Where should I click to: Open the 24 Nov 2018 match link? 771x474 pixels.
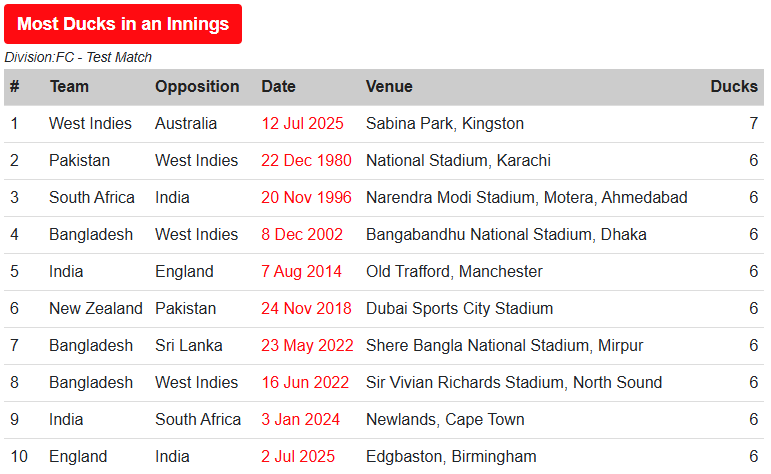coord(306,308)
